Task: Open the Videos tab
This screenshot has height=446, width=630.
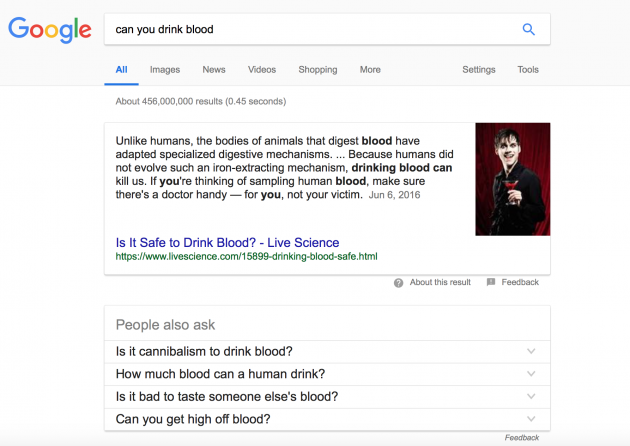Action: coord(262,70)
